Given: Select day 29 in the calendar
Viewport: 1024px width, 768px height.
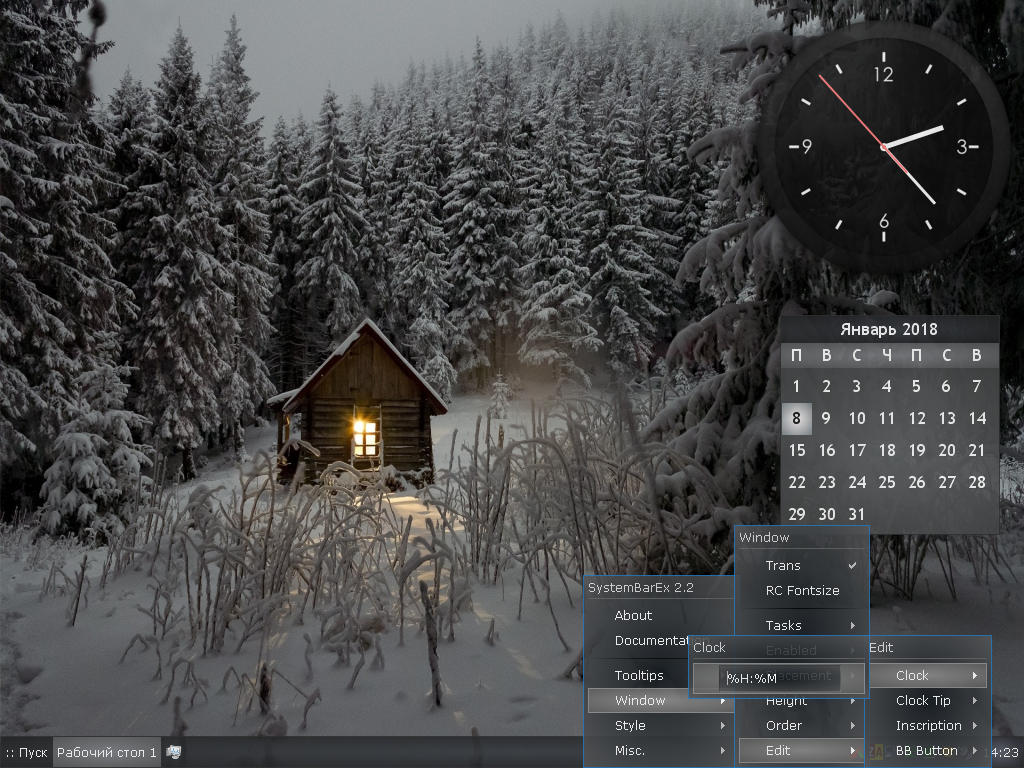Looking at the screenshot, I should (x=797, y=514).
